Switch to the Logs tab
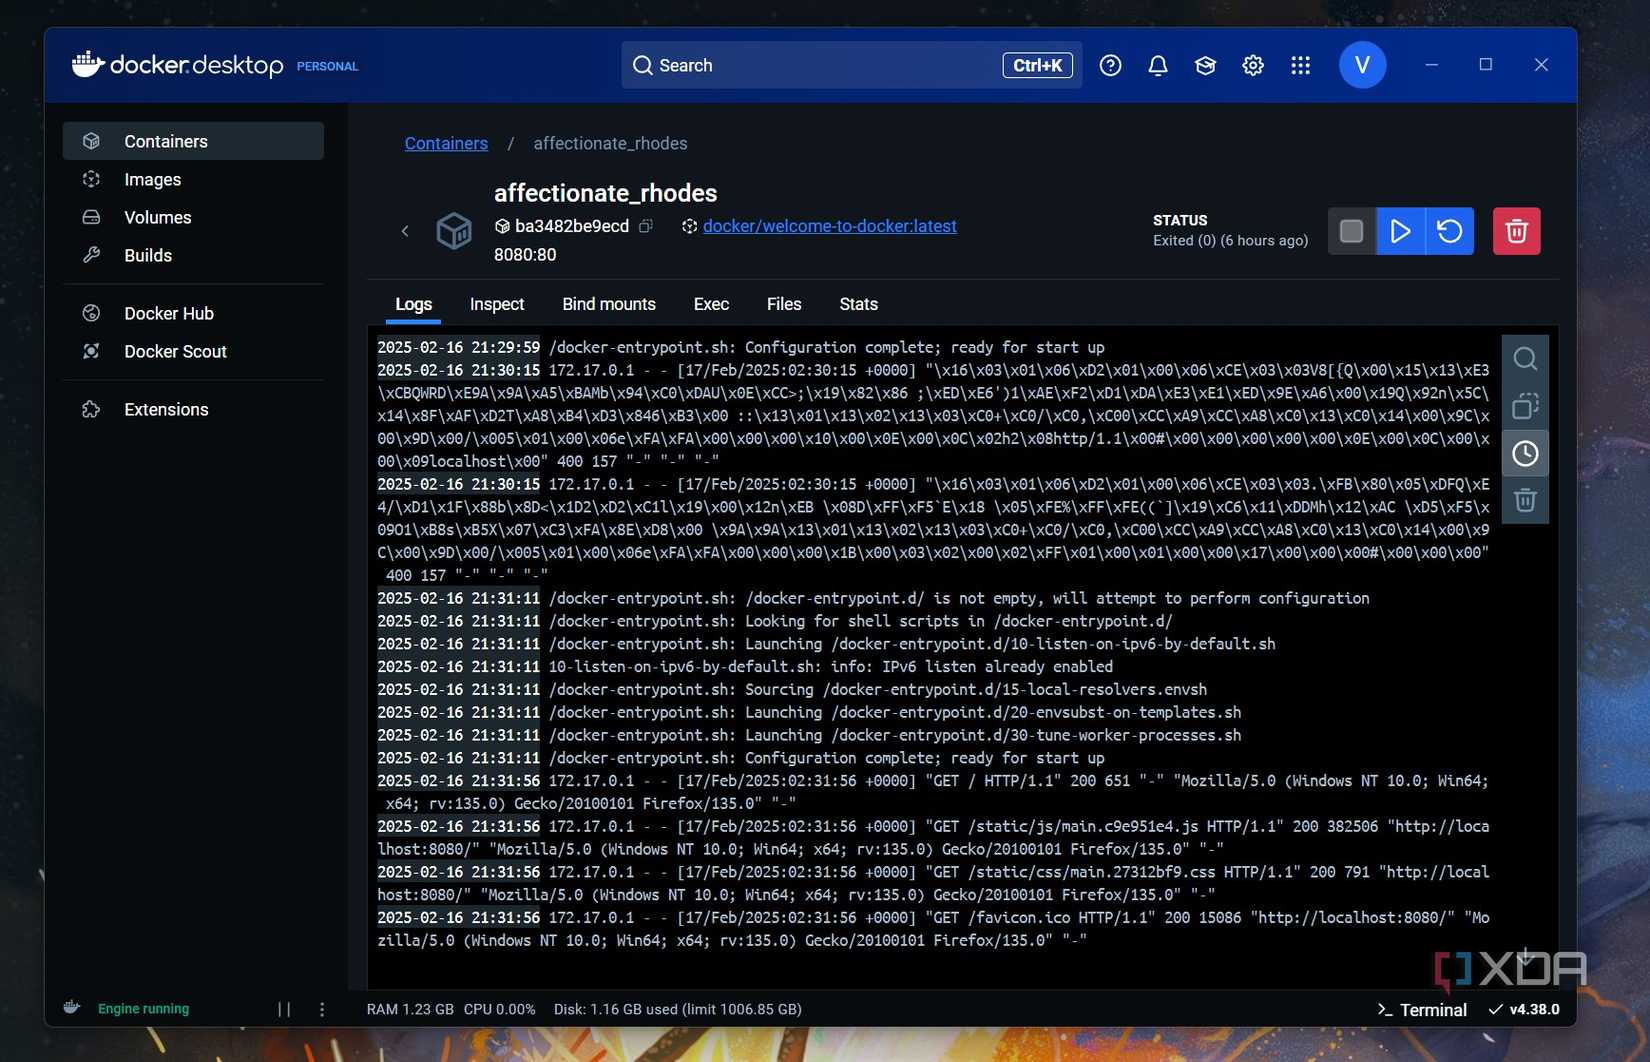Image resolution: width=1650 pixels, height=1062 pixels. 413,304
